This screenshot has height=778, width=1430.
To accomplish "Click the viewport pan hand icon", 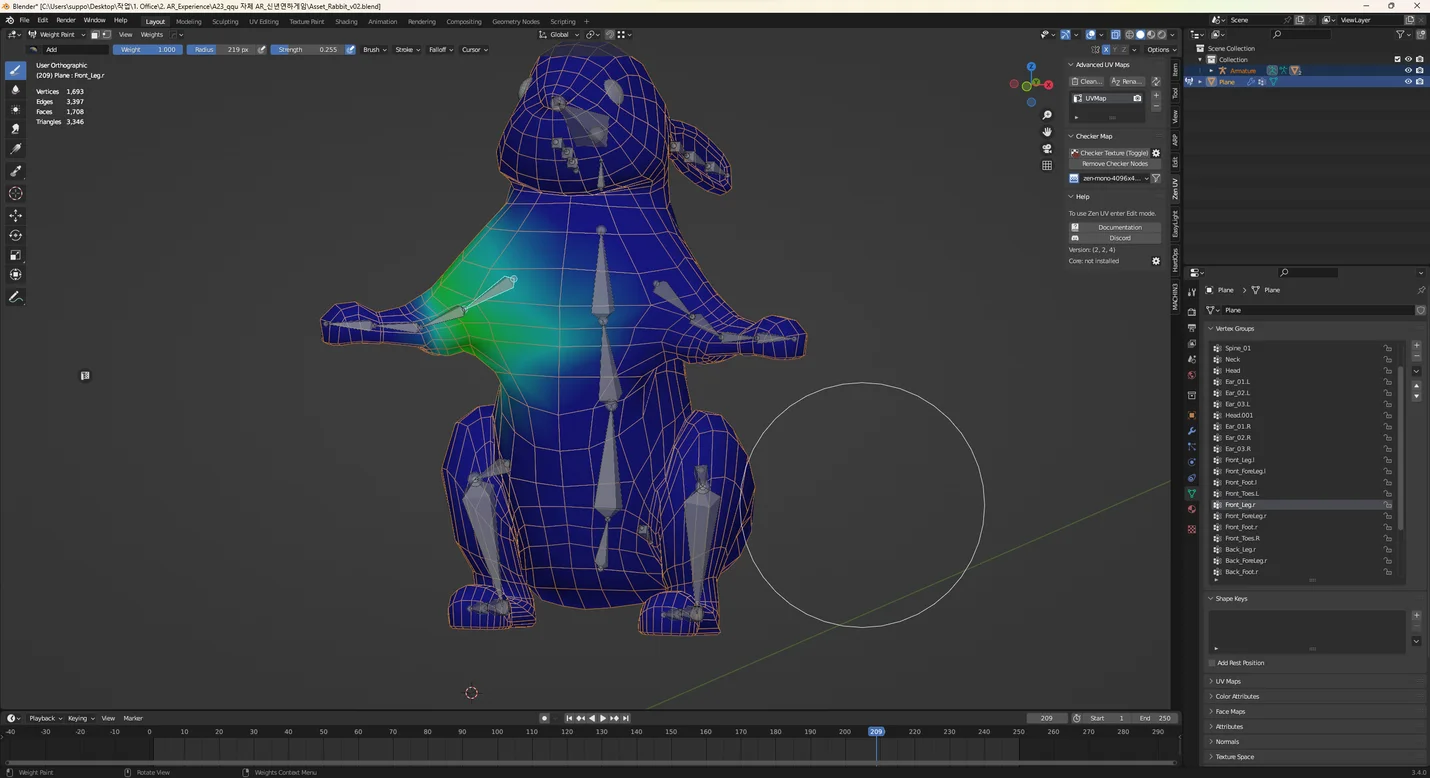I will 1047,132.
